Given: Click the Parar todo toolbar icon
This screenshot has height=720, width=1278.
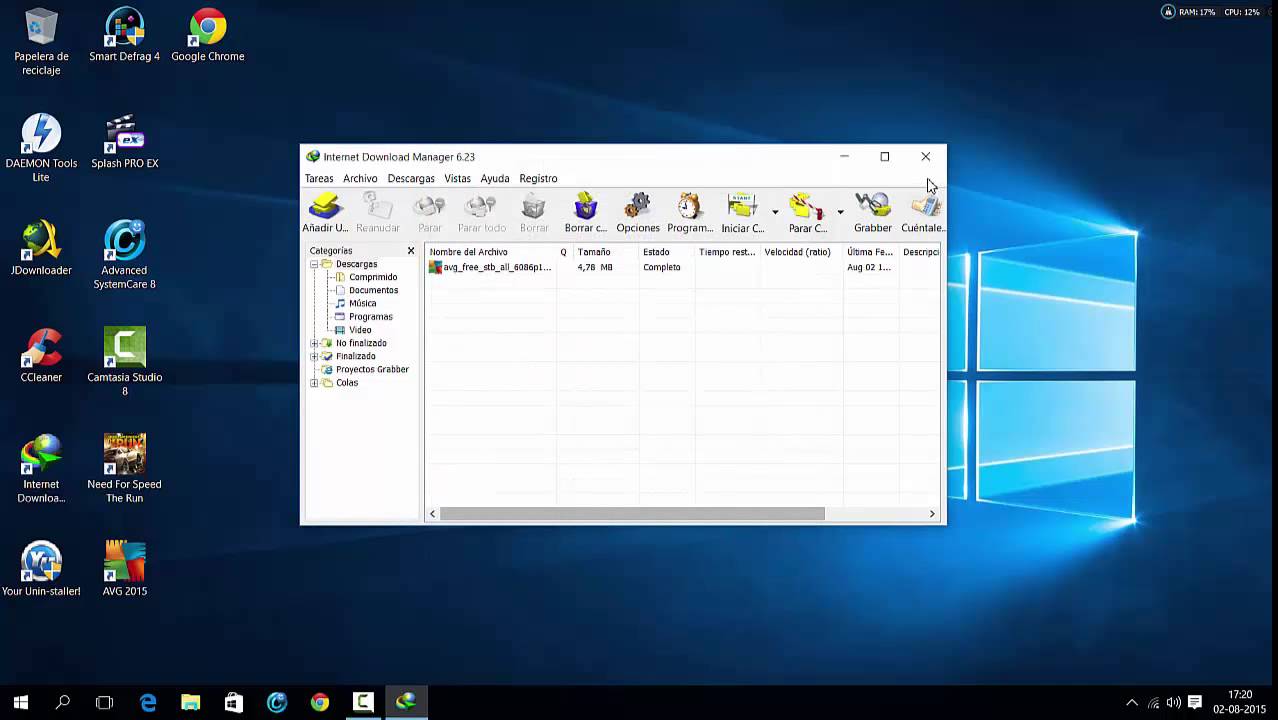Looking at the screenshot, I should click(x=481, y=212).
